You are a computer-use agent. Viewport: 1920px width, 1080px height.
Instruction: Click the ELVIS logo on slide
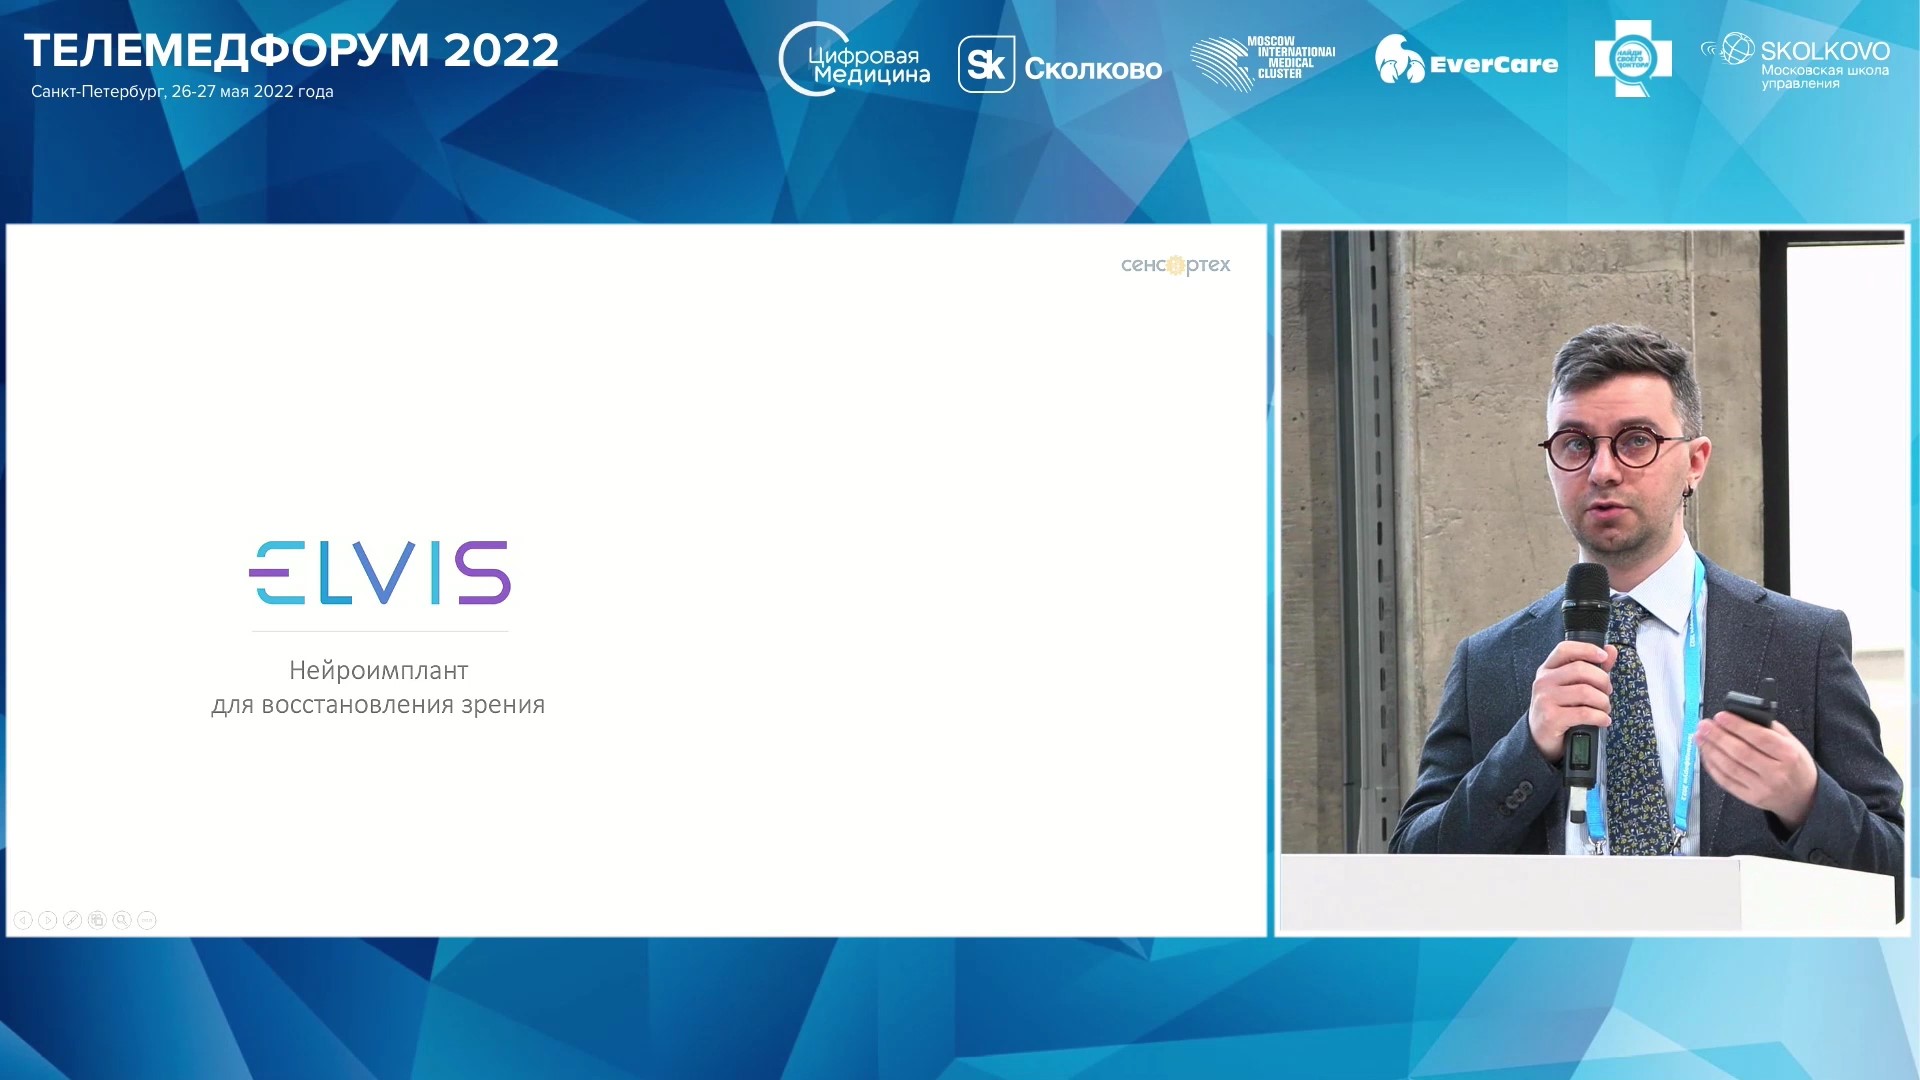(380, 573)
